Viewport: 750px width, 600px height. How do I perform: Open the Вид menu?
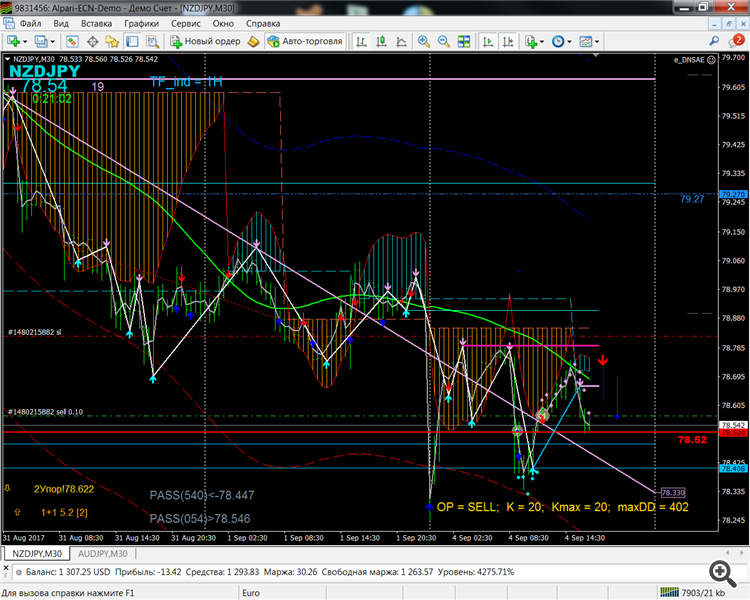click(61, 23)
